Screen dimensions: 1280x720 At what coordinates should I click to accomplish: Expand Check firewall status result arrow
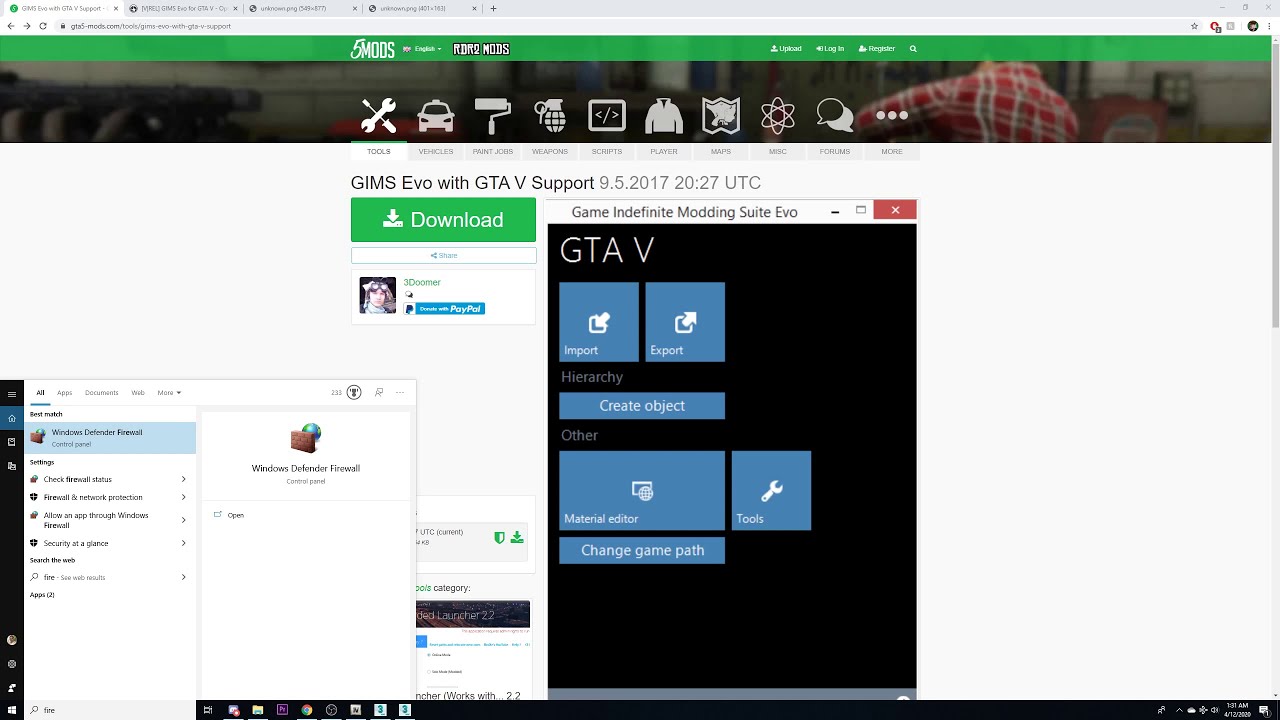coord(184,479)
